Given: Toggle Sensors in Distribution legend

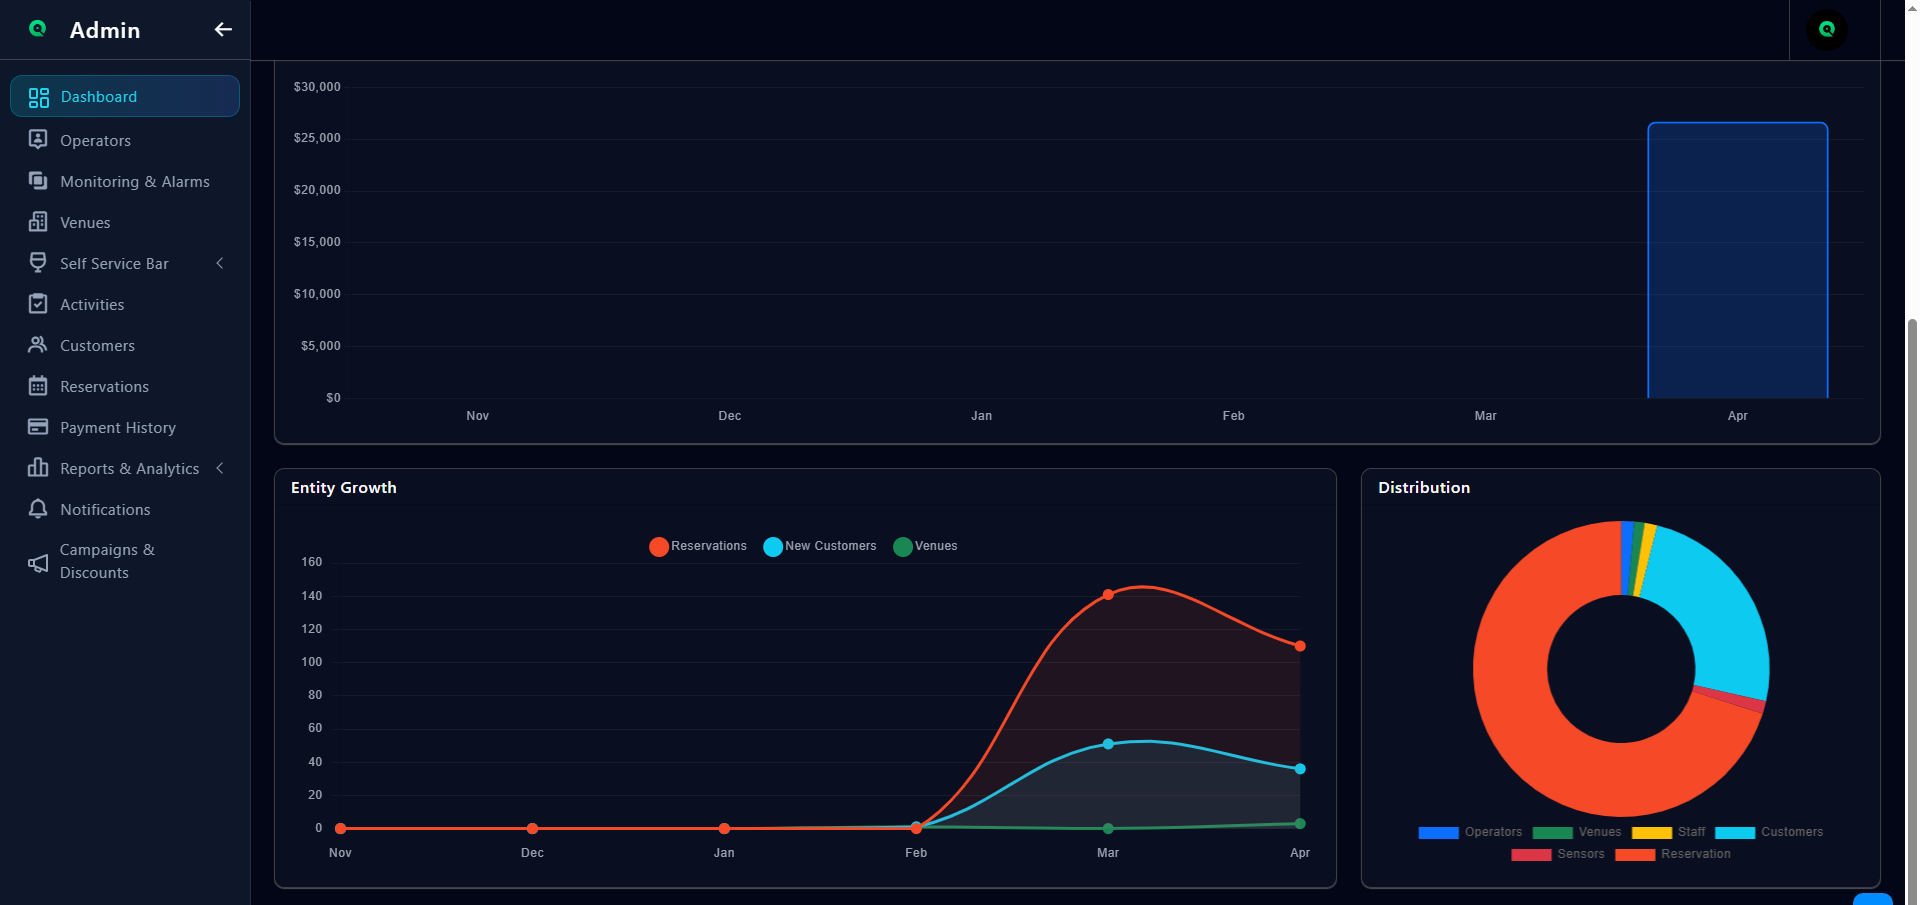Looking at the screenshot, I should [1558, 854].
